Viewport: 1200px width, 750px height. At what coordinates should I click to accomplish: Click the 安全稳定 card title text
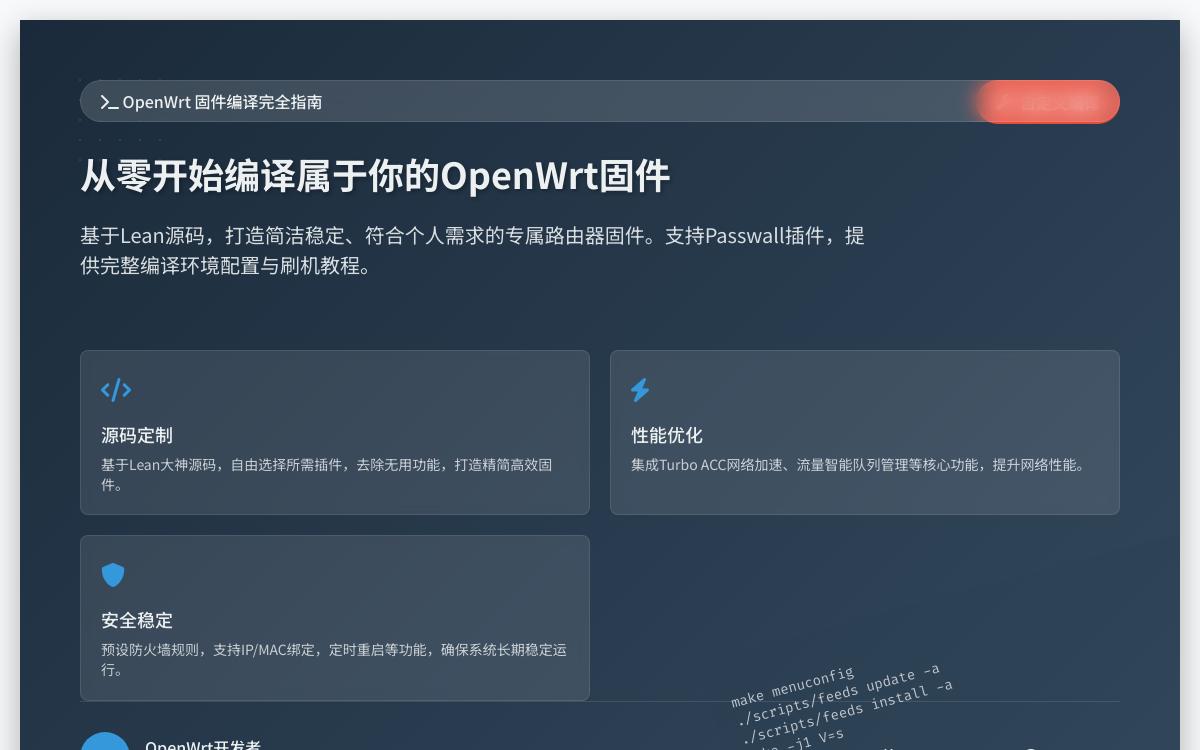pos(136,620)
